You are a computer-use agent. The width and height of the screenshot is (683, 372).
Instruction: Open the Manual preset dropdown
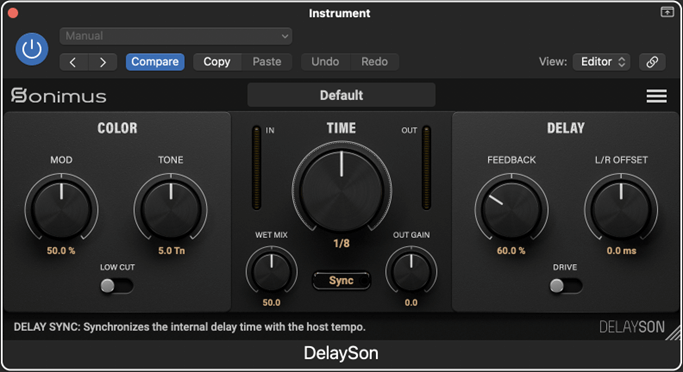click(x=176, y=36)
